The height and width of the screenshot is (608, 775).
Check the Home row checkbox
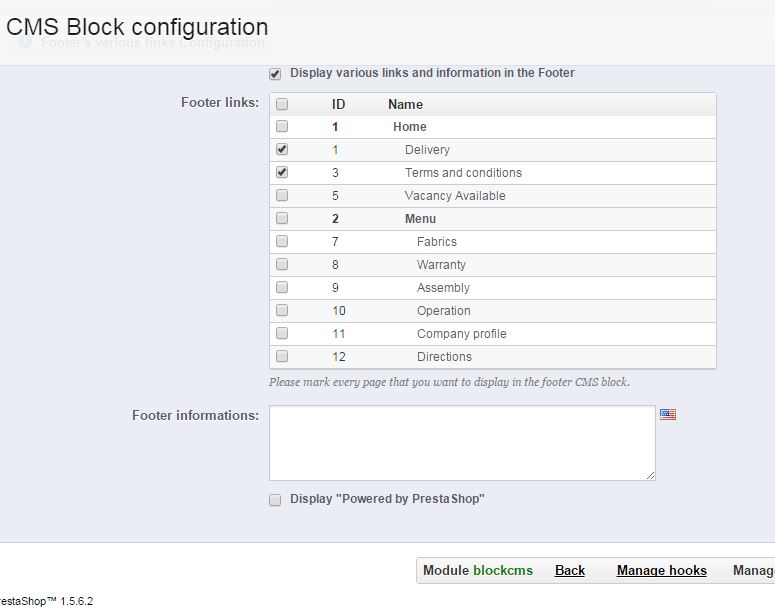click(282, 127)
